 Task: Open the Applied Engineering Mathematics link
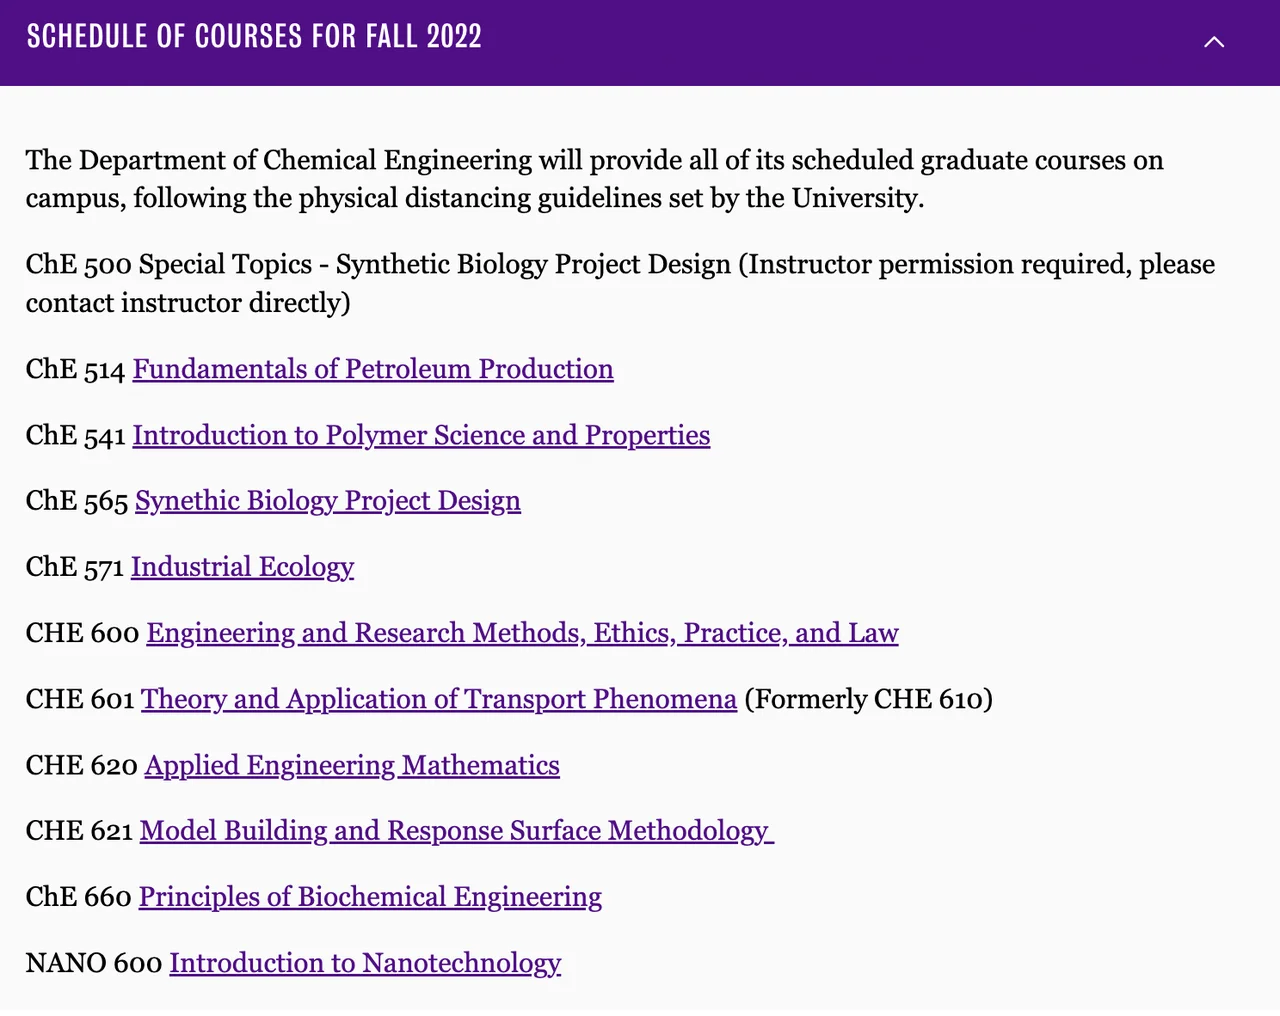pos(352,765)
